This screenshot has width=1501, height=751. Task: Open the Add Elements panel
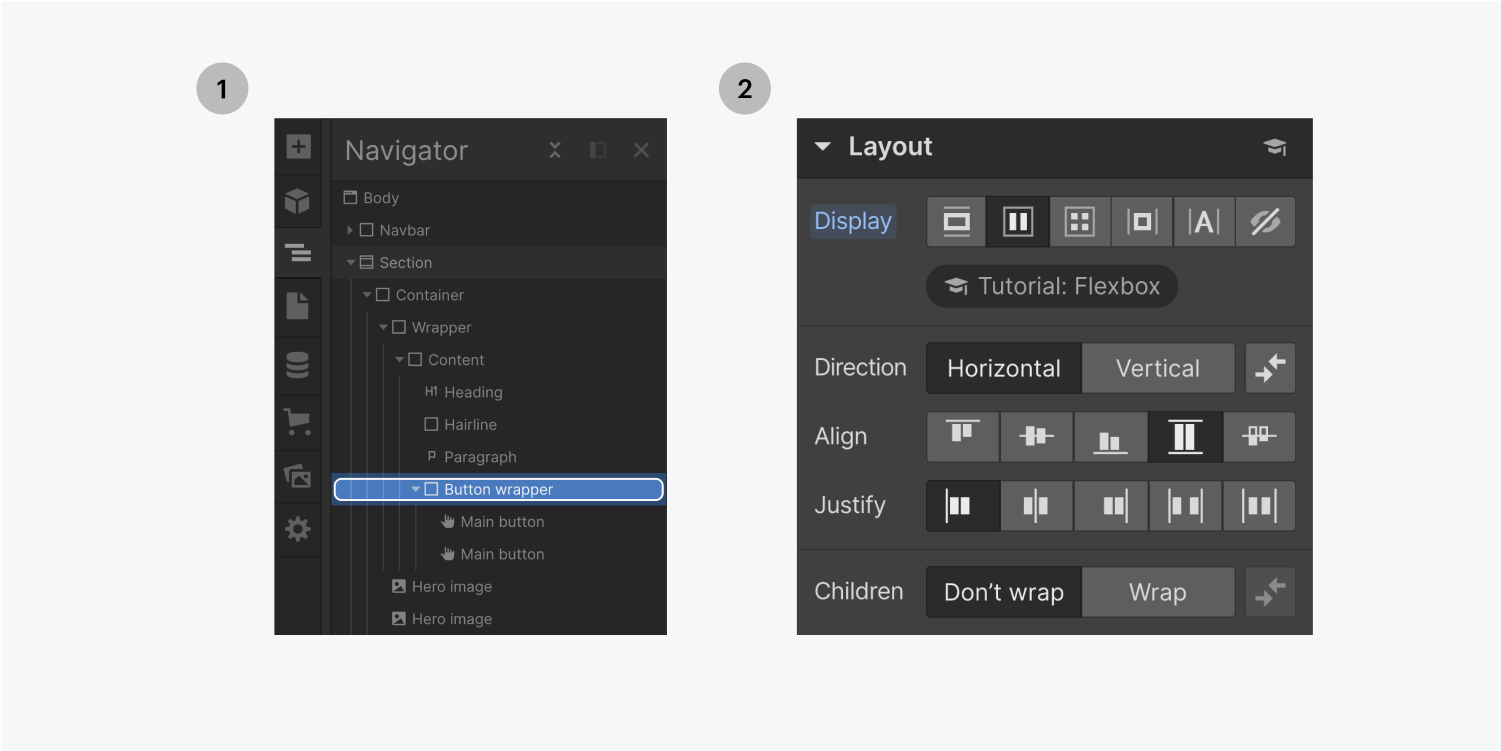pos(297,147)
